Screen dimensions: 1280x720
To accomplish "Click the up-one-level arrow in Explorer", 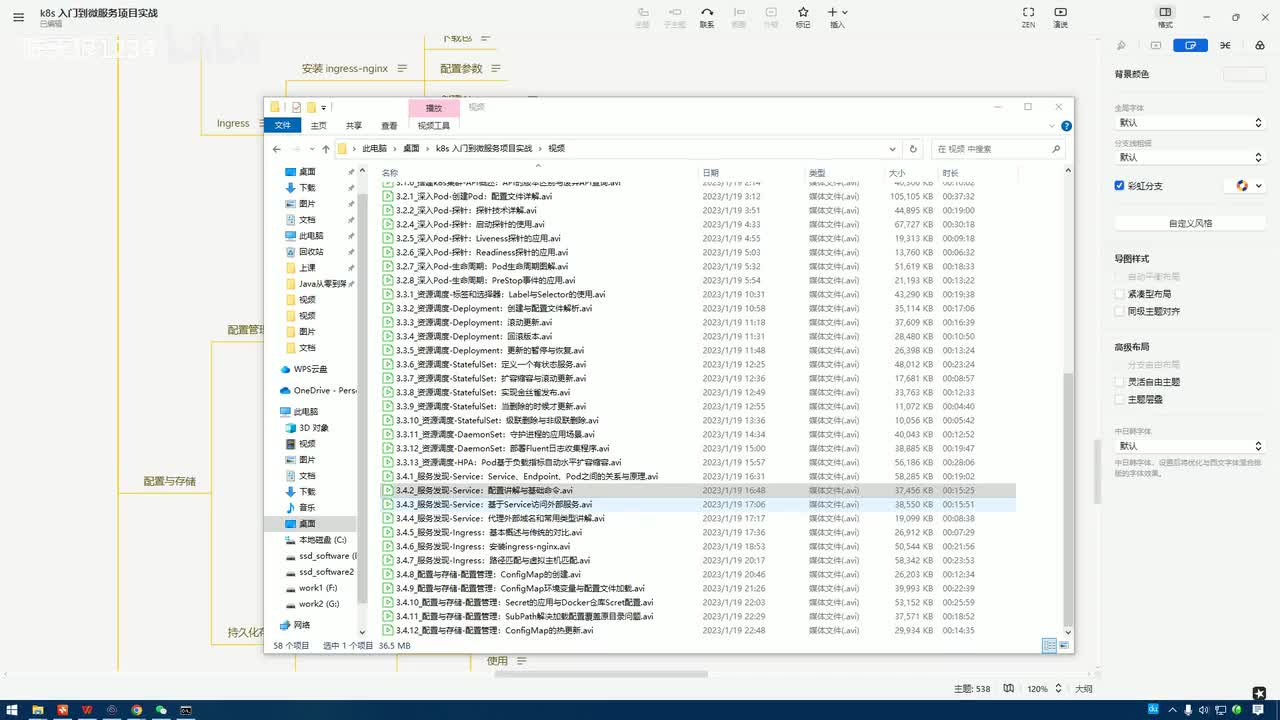I will click(325, 149).
